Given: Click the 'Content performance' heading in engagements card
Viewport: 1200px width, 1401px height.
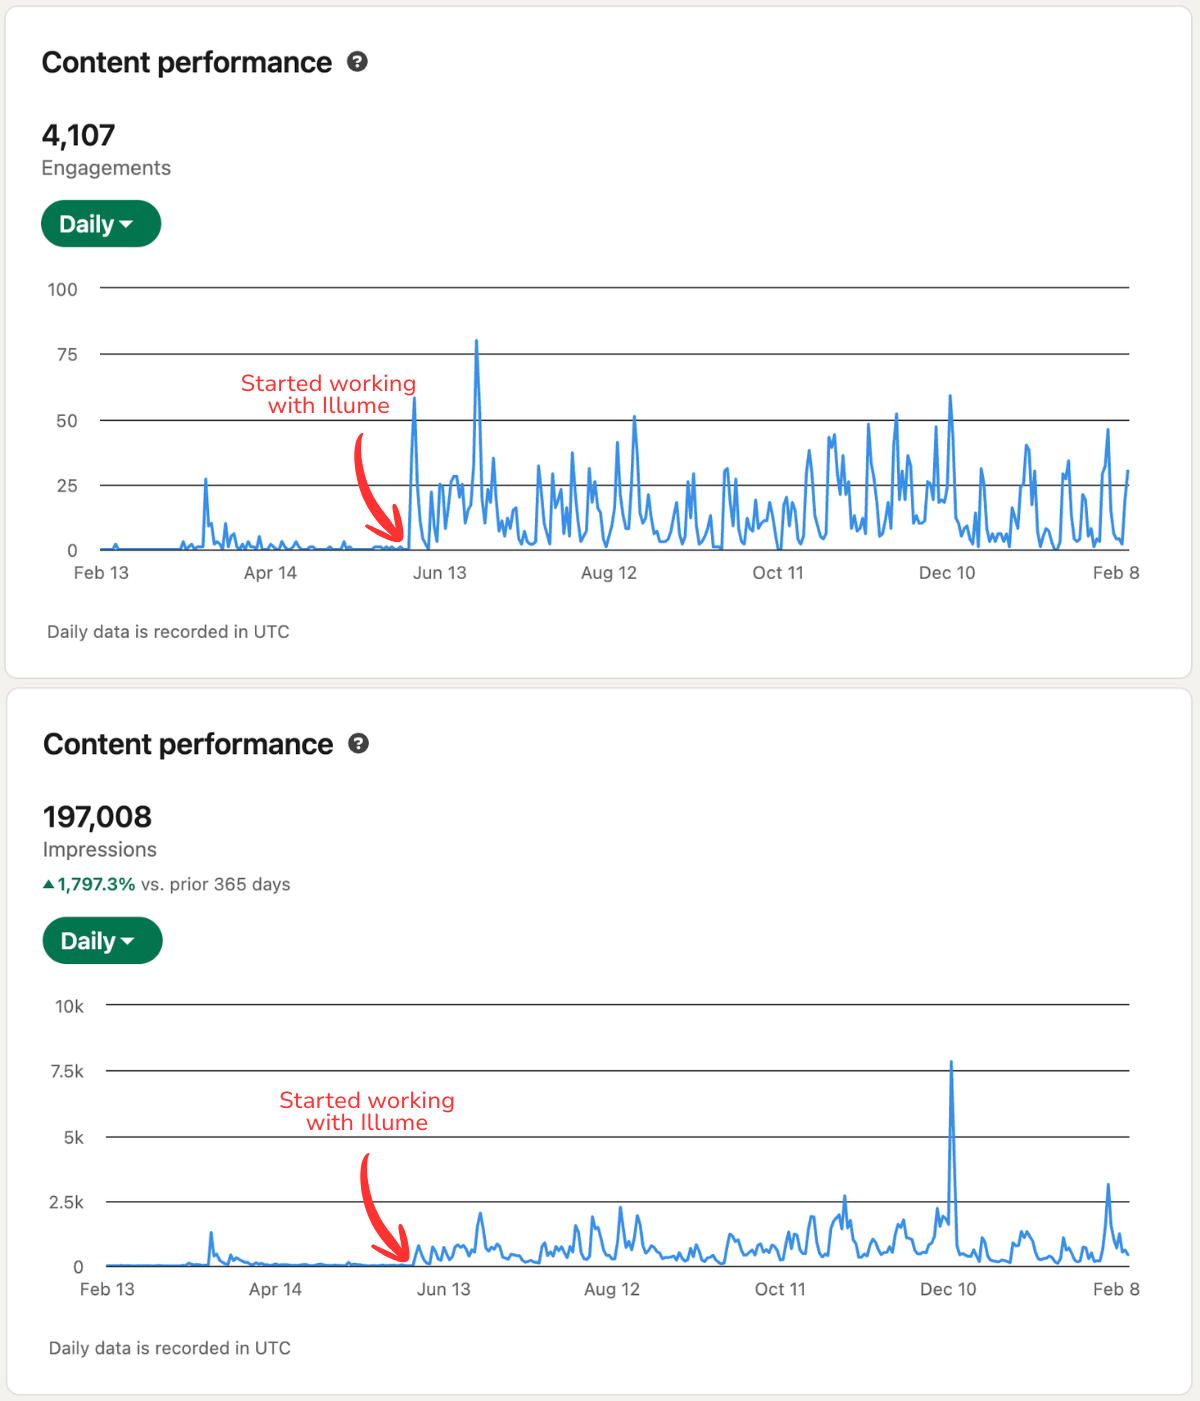Looking at the screenshot, I should click(x=187, y=62).
